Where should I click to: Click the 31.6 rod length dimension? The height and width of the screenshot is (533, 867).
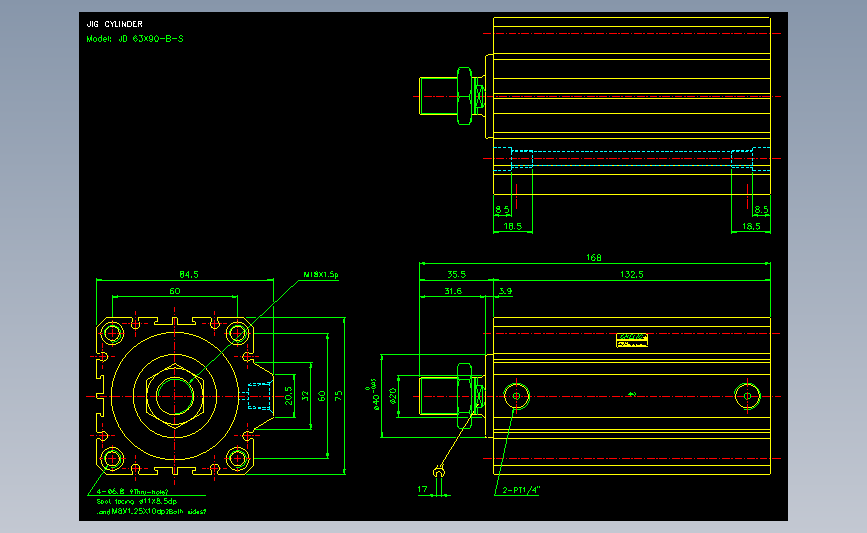pos(453,291)
